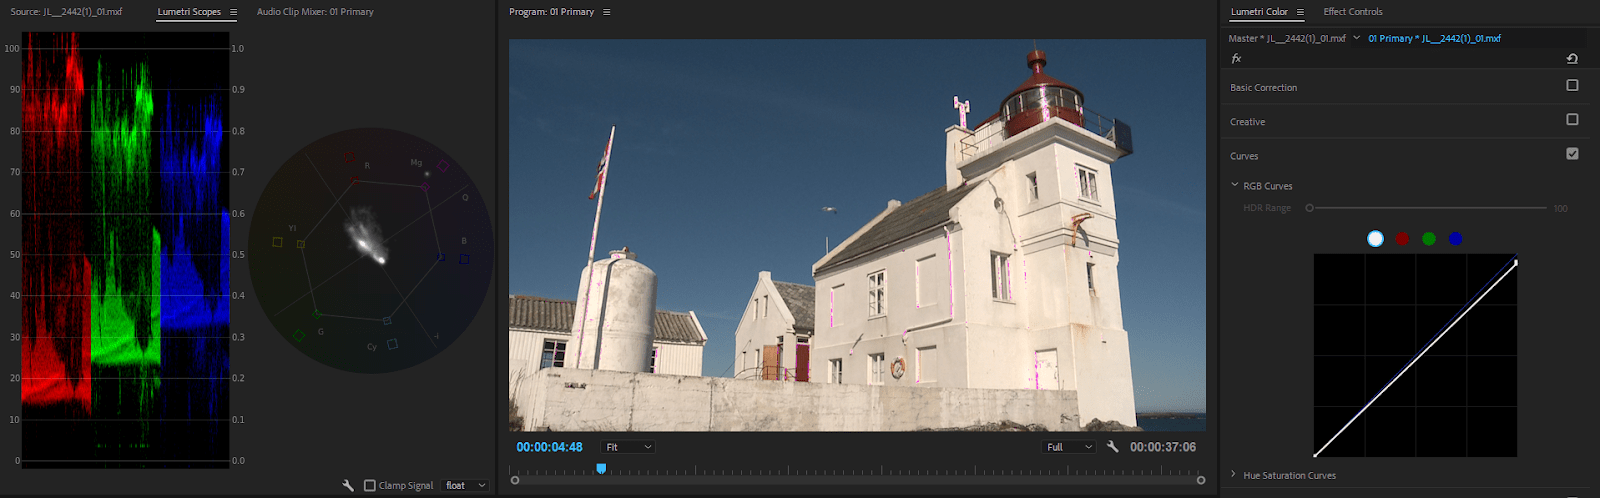Viewport: 1600px width, 498px height.
Task: Open the float bit-depth dropdown
Action: 465,485
